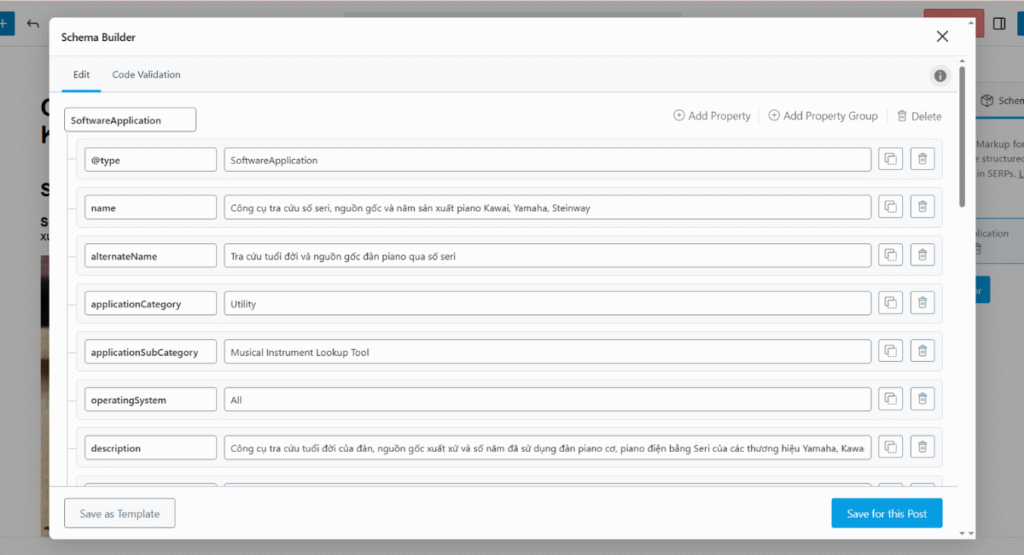Viewport: 1024px width, 555px height.
Task: Save schema as Template
Action: pos(119,514)
